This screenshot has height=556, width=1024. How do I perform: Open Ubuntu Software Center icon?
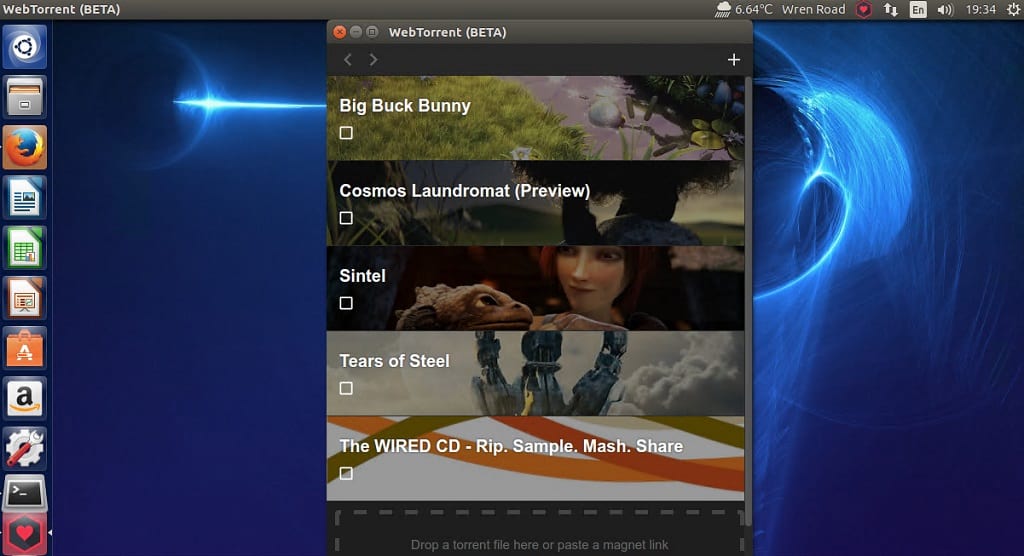24,348
